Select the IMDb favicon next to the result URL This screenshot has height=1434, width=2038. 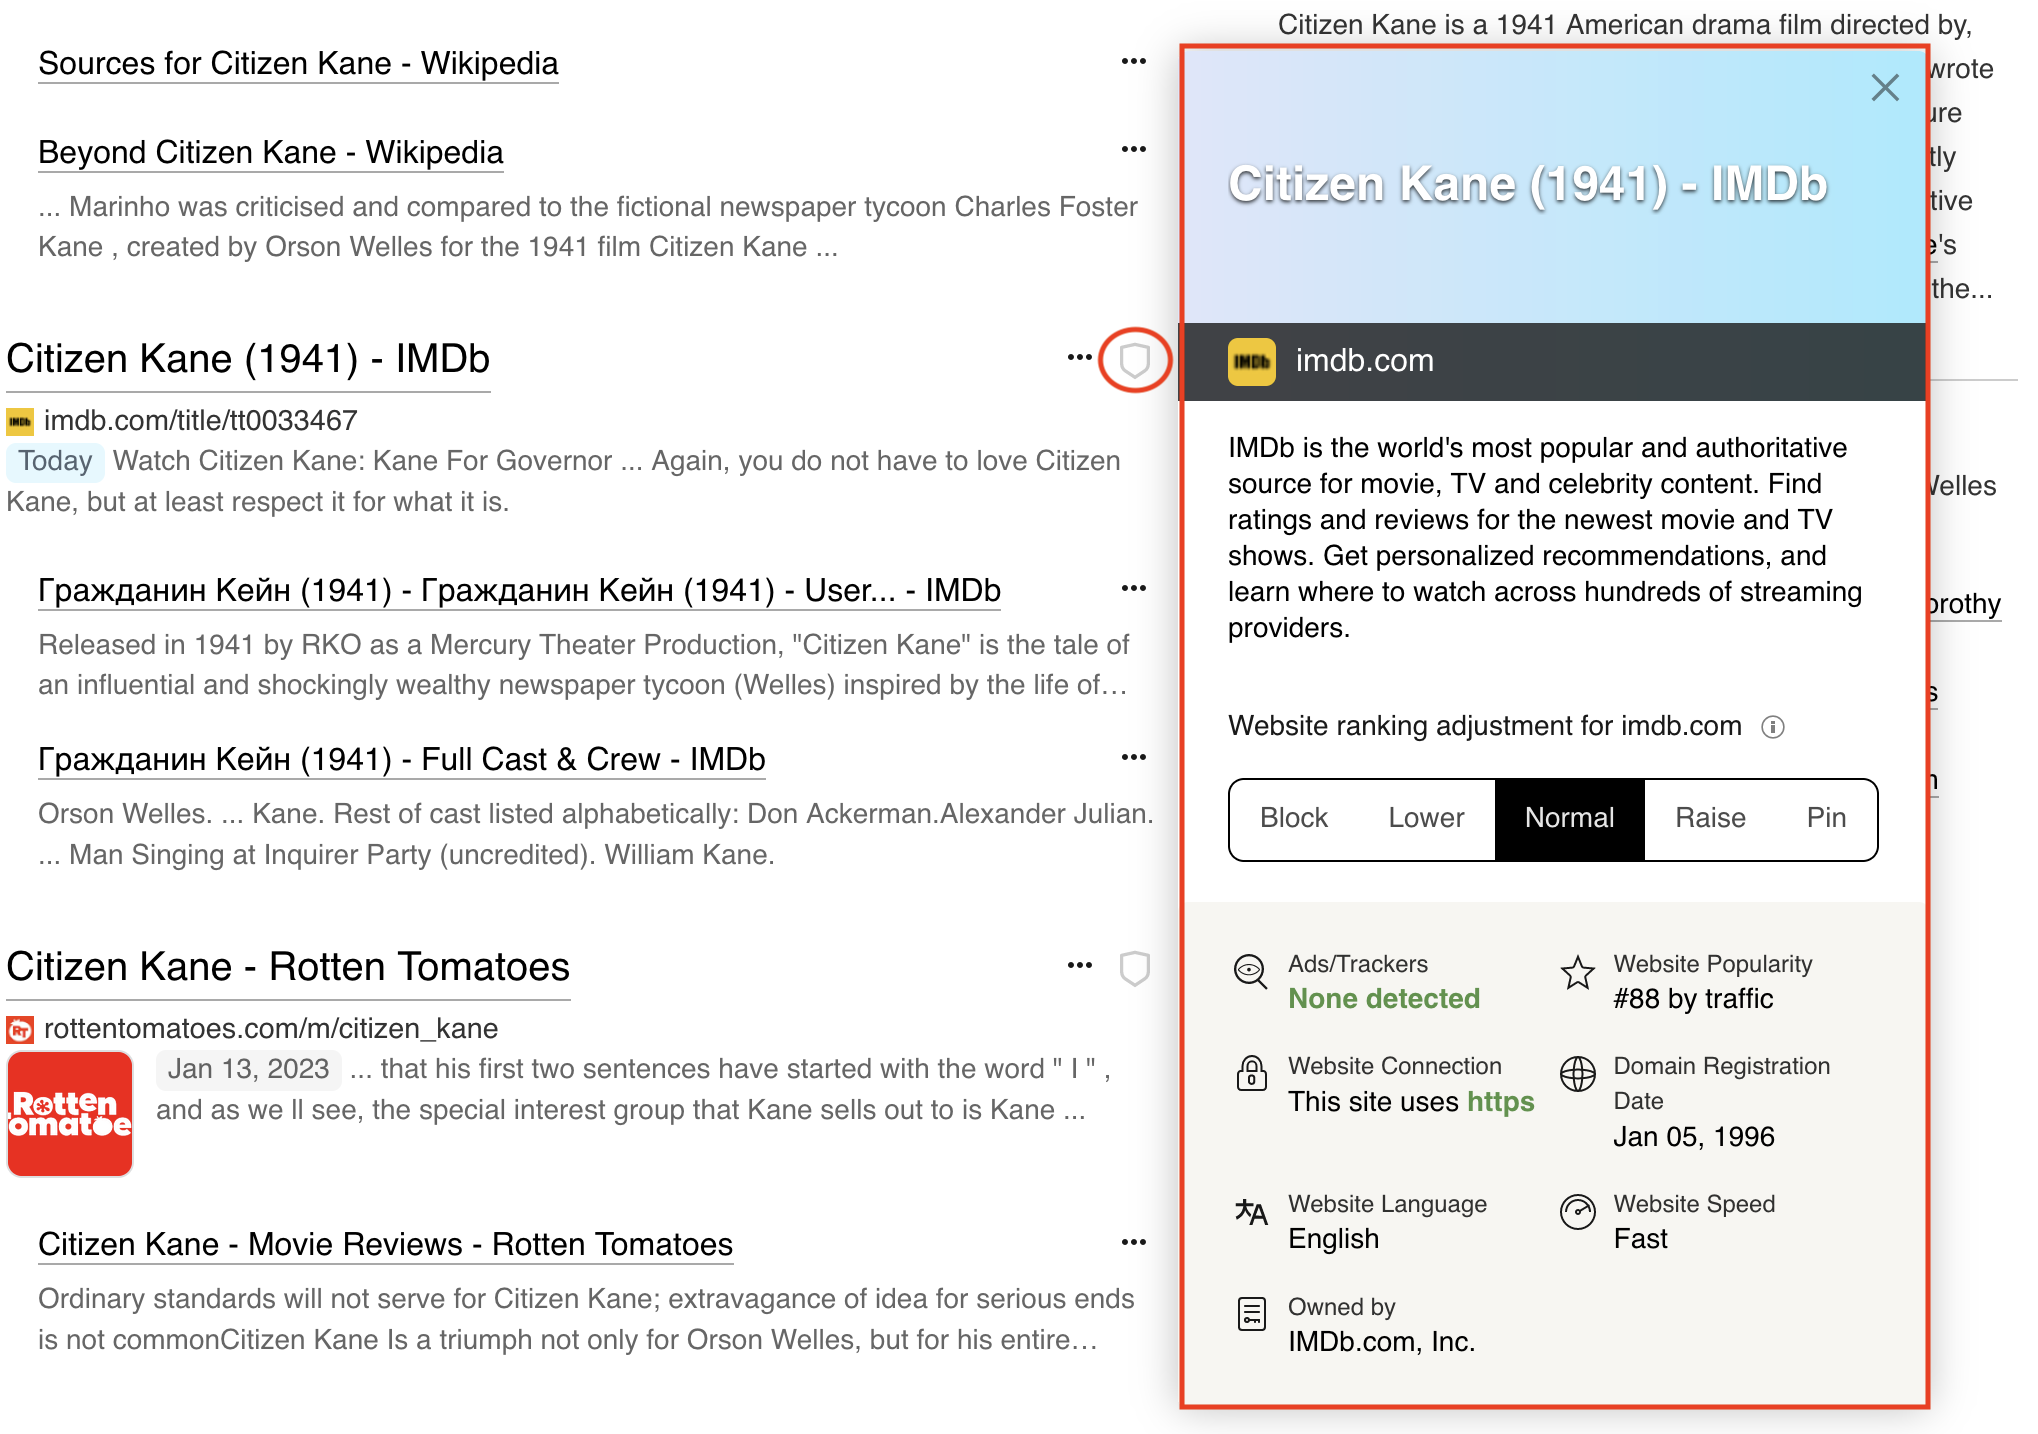[19, 421]
